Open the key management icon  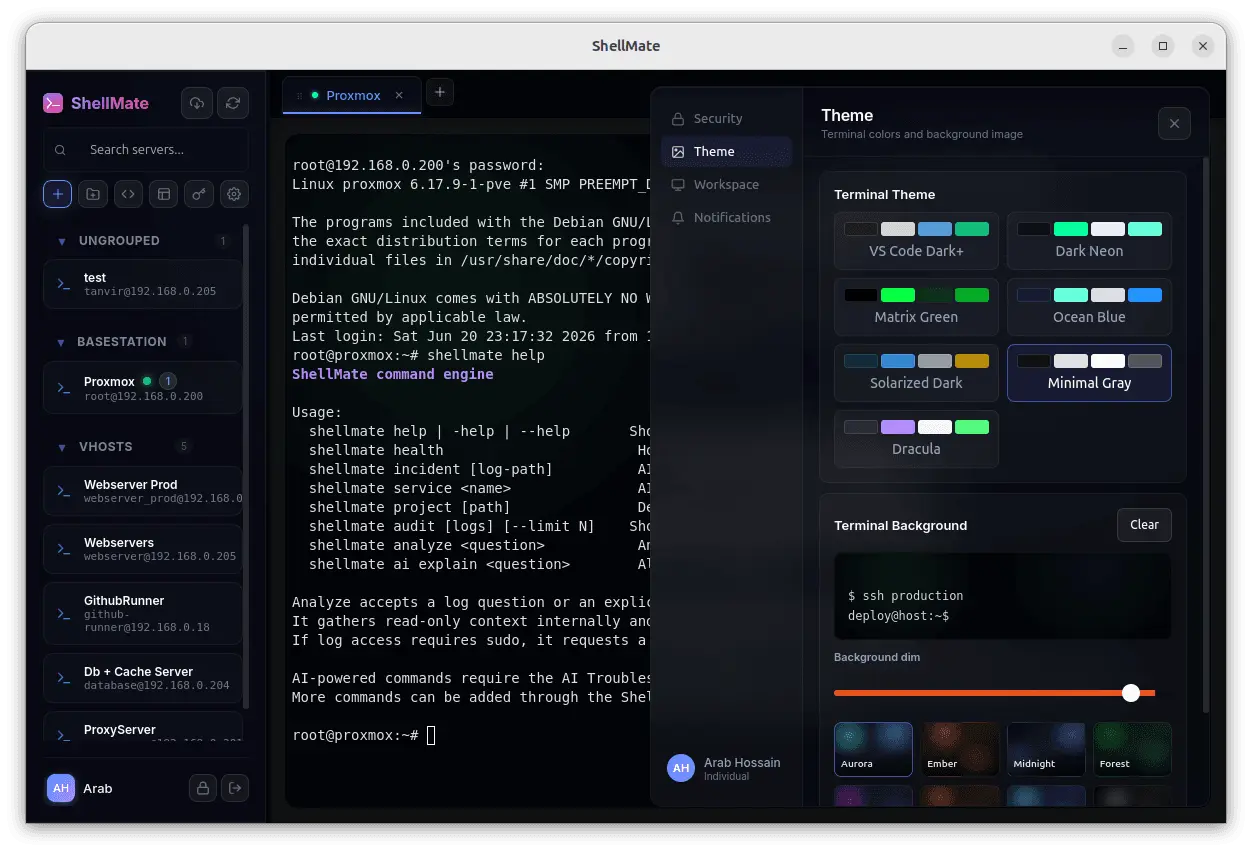pyautogui.click(x=199, y=194)
